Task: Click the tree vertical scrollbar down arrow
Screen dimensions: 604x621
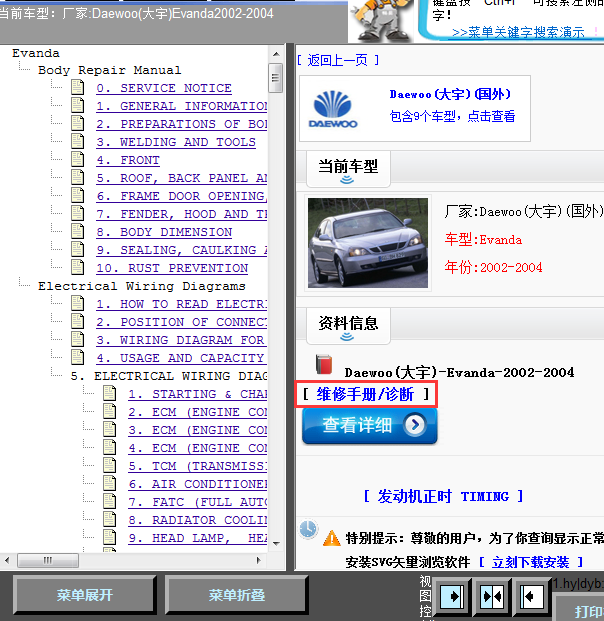Action: 276,544
